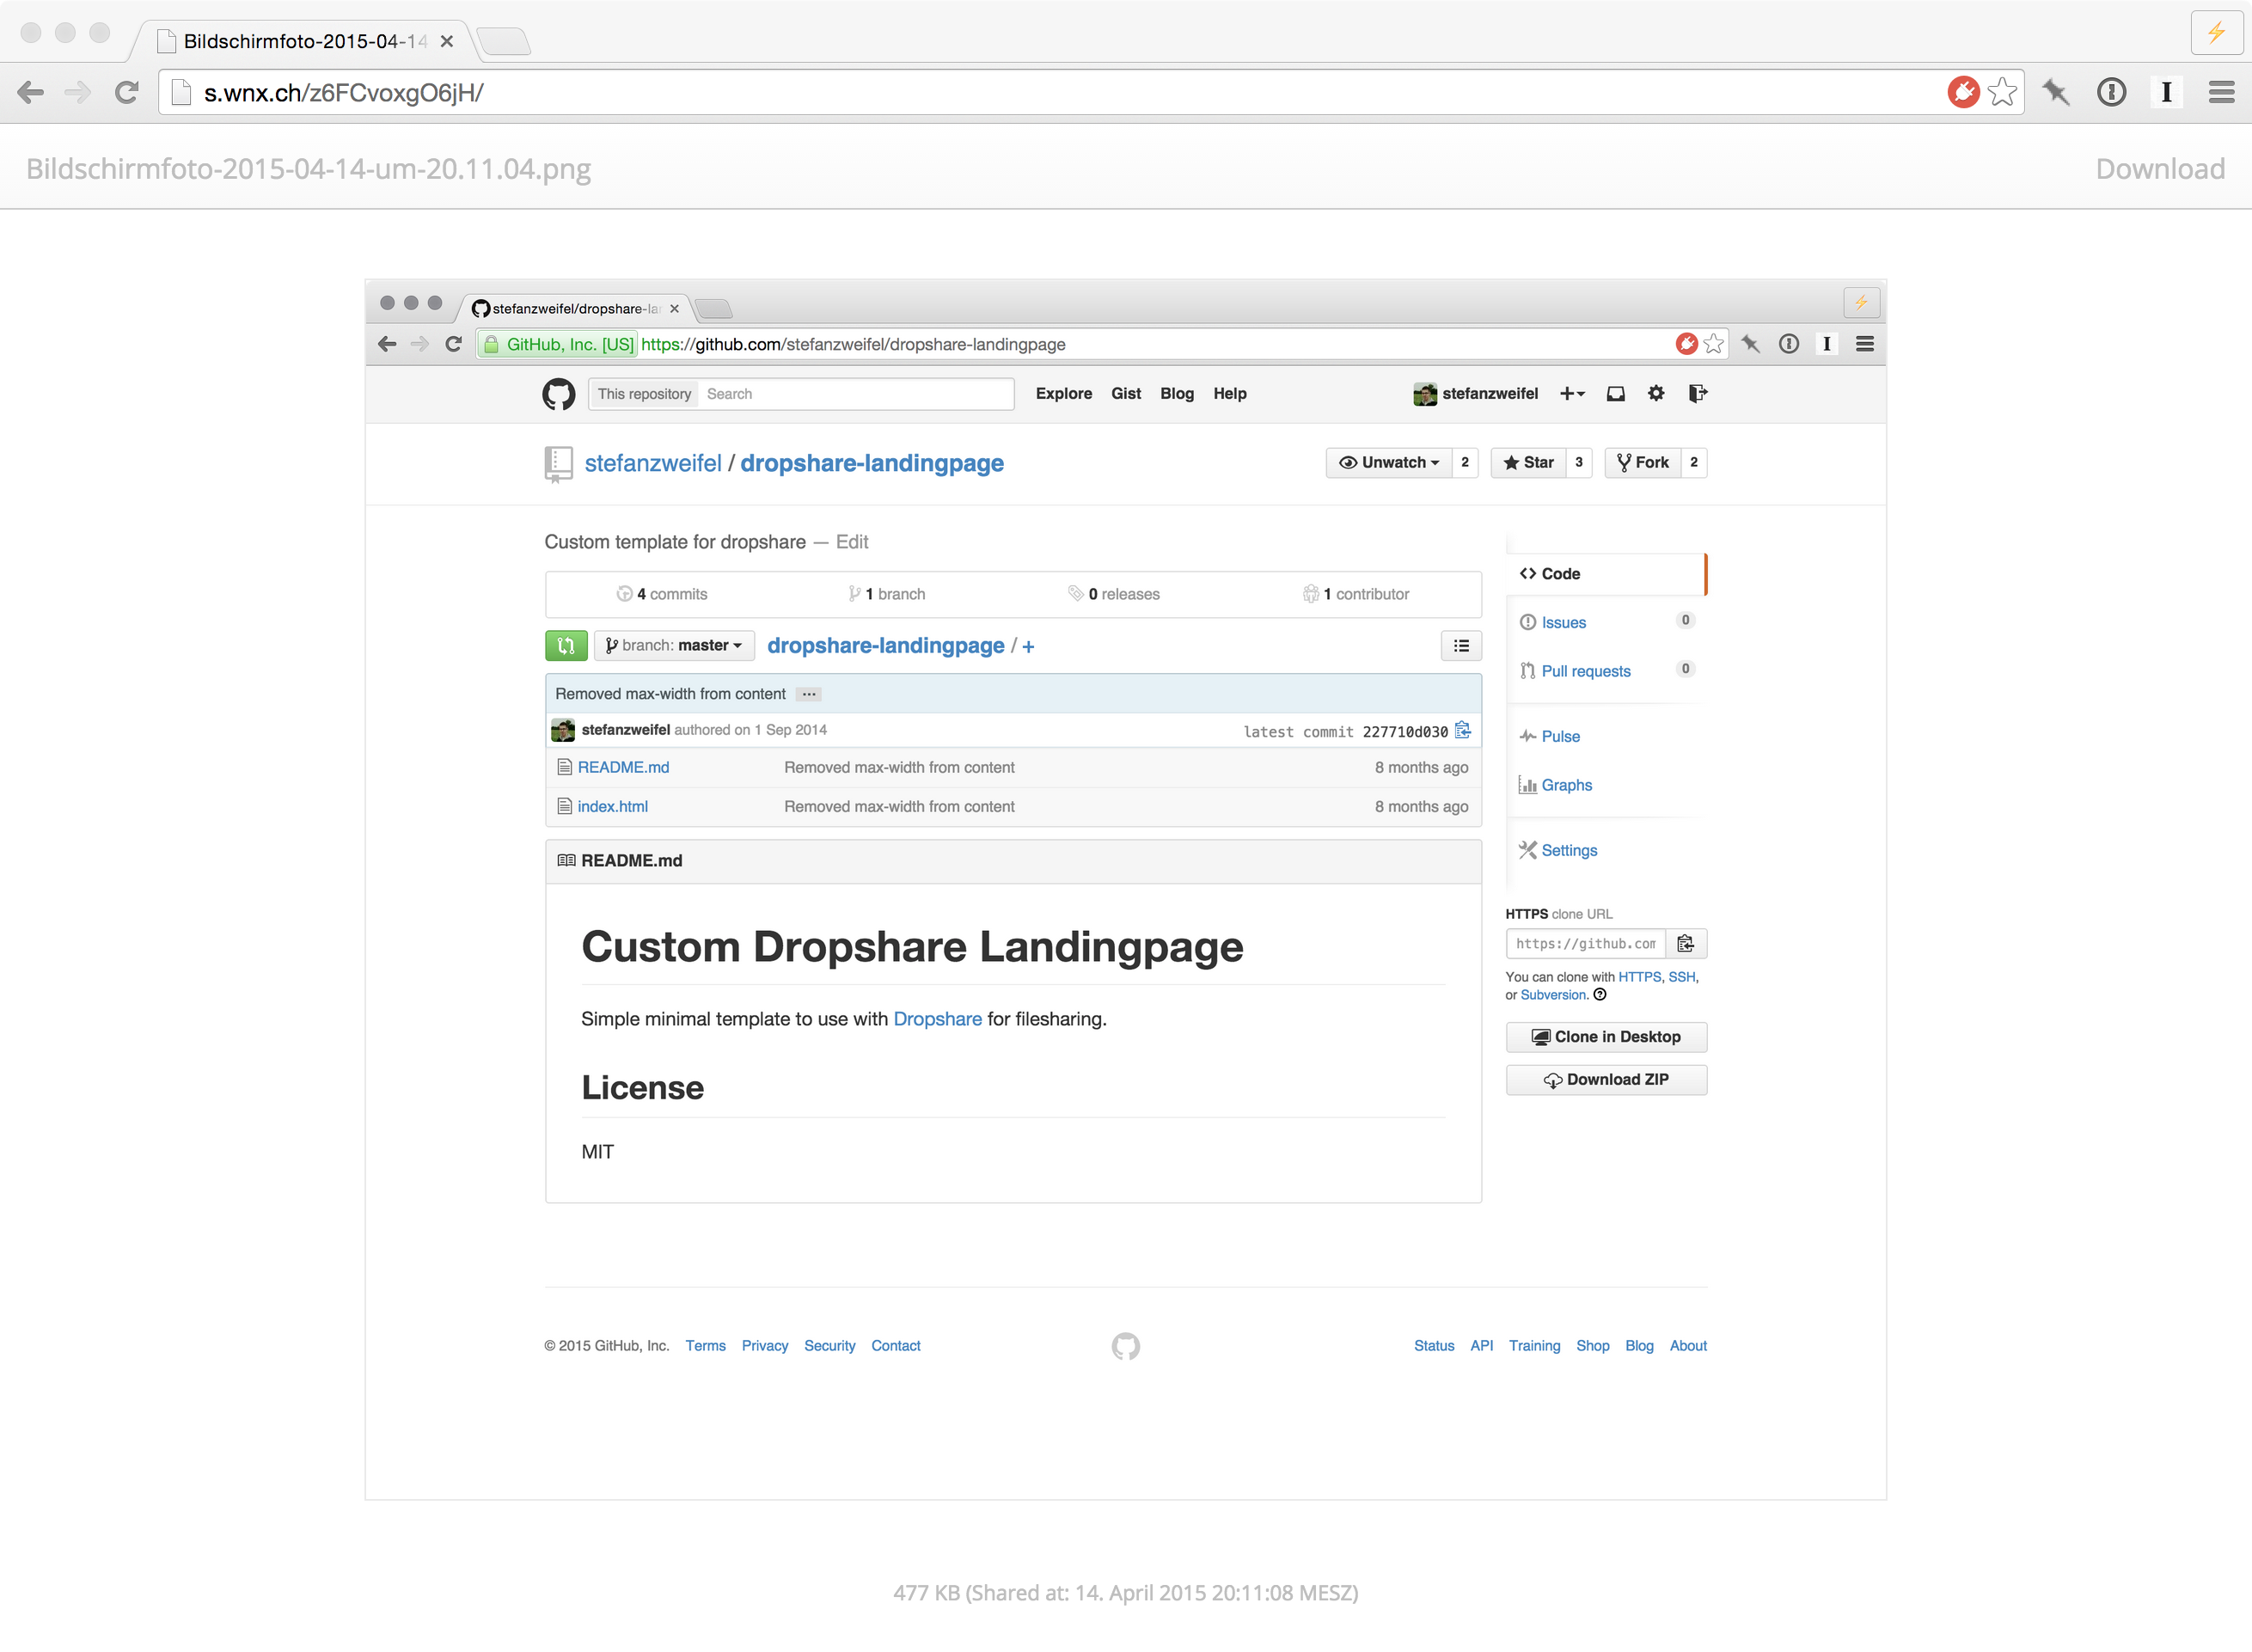Open the README.md file link
The image size is (2252, 1652).
tap(623, 768)
